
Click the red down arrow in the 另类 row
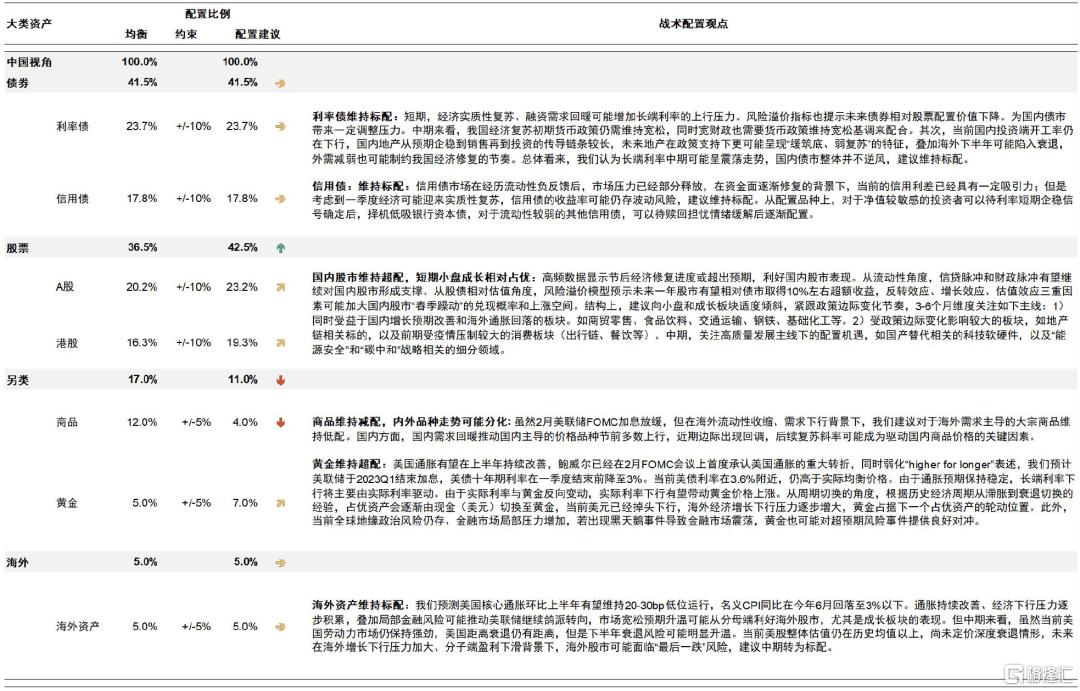pyautogui.click(x=280, y=380)
